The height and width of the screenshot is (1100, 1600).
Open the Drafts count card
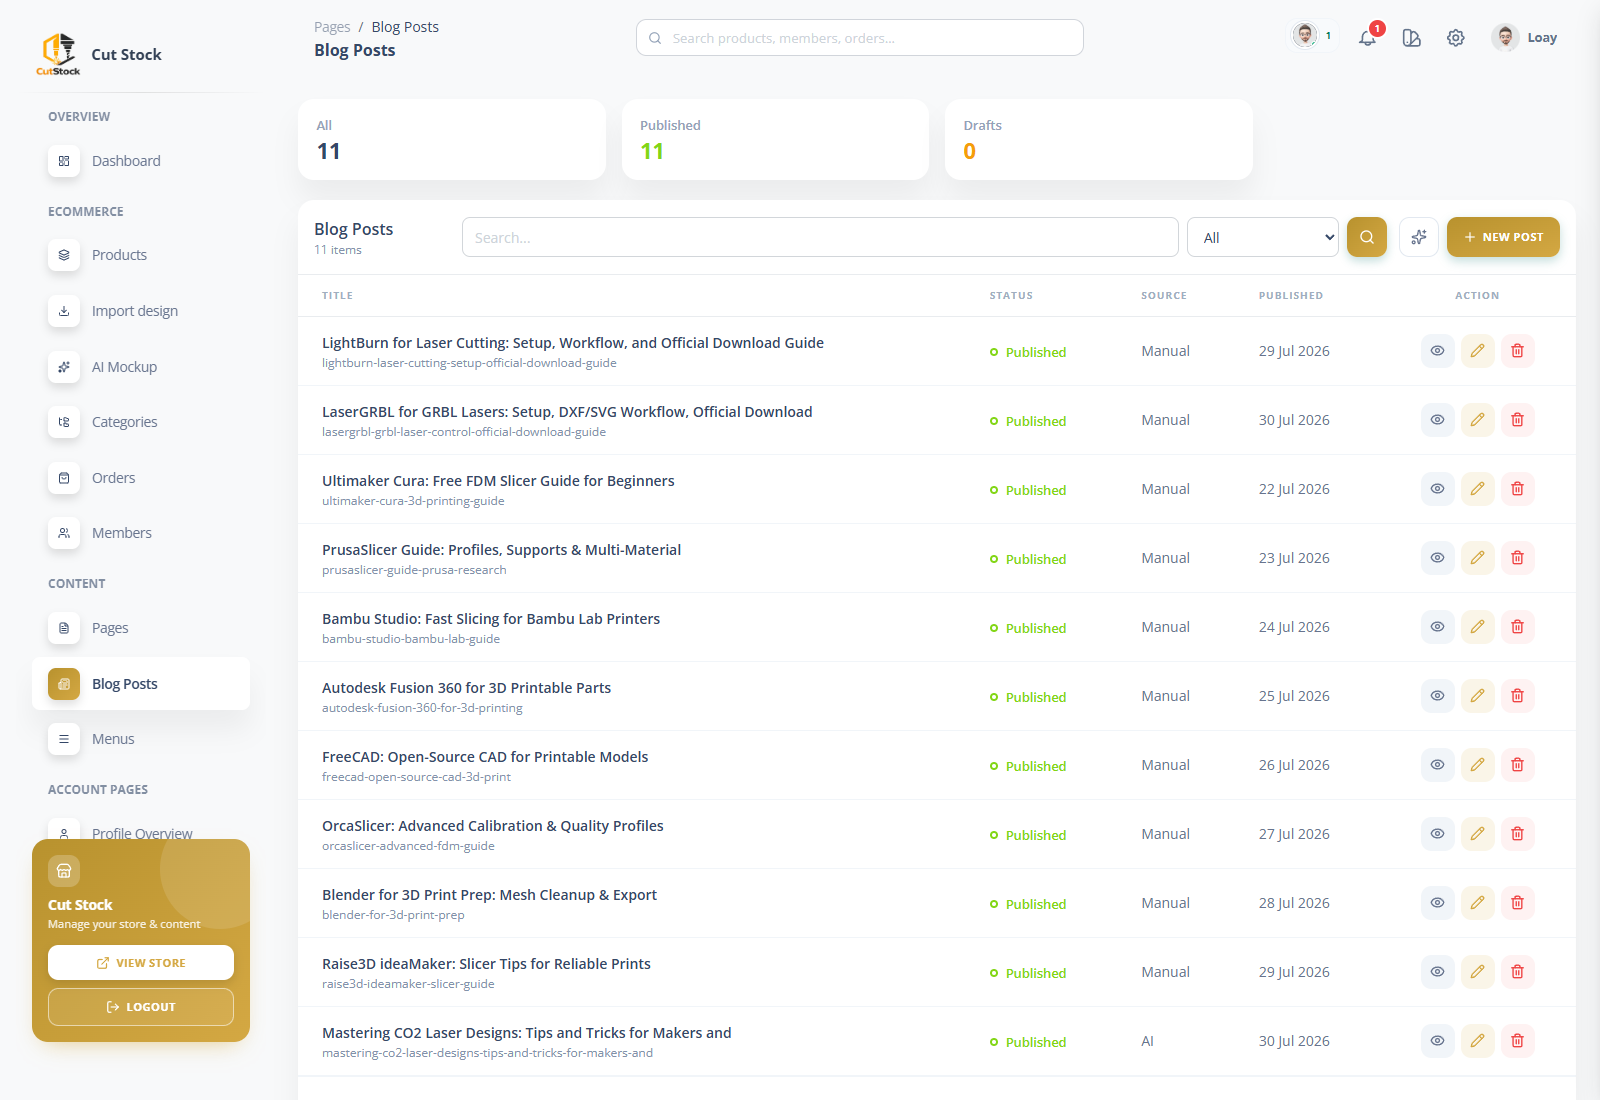coord(1099,139)
